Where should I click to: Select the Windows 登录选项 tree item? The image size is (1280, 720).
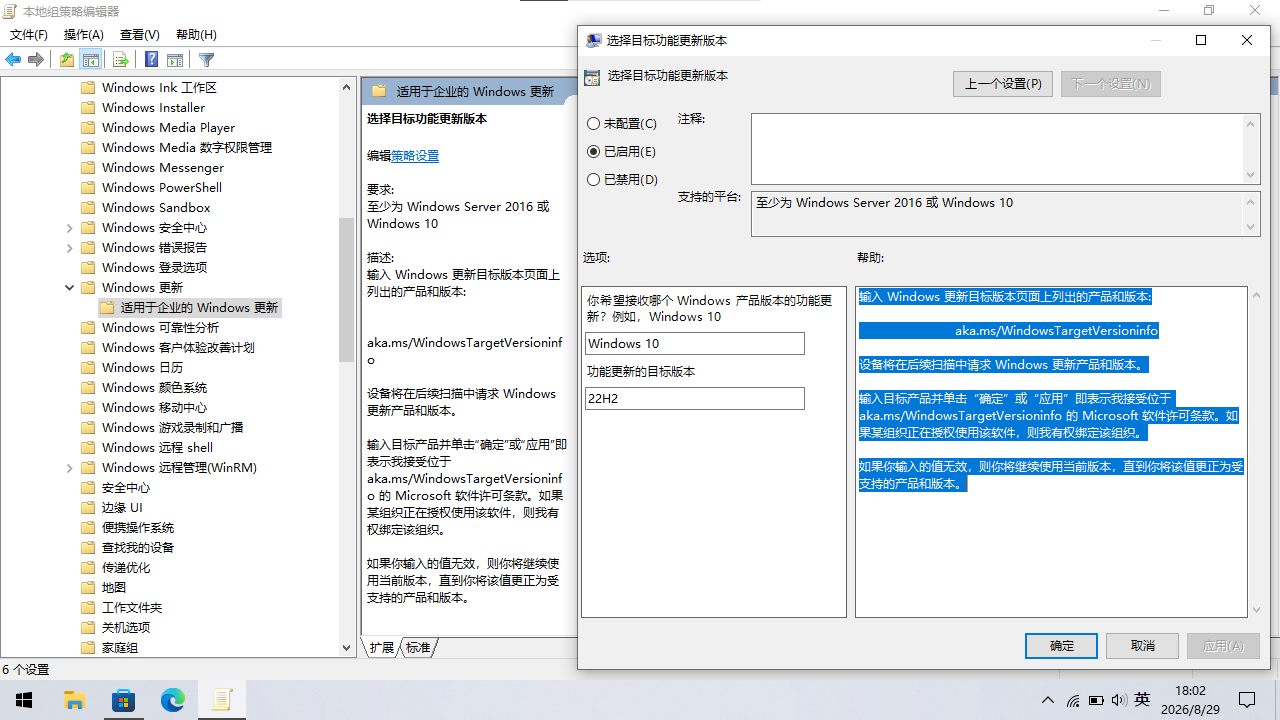click(154, 267)
